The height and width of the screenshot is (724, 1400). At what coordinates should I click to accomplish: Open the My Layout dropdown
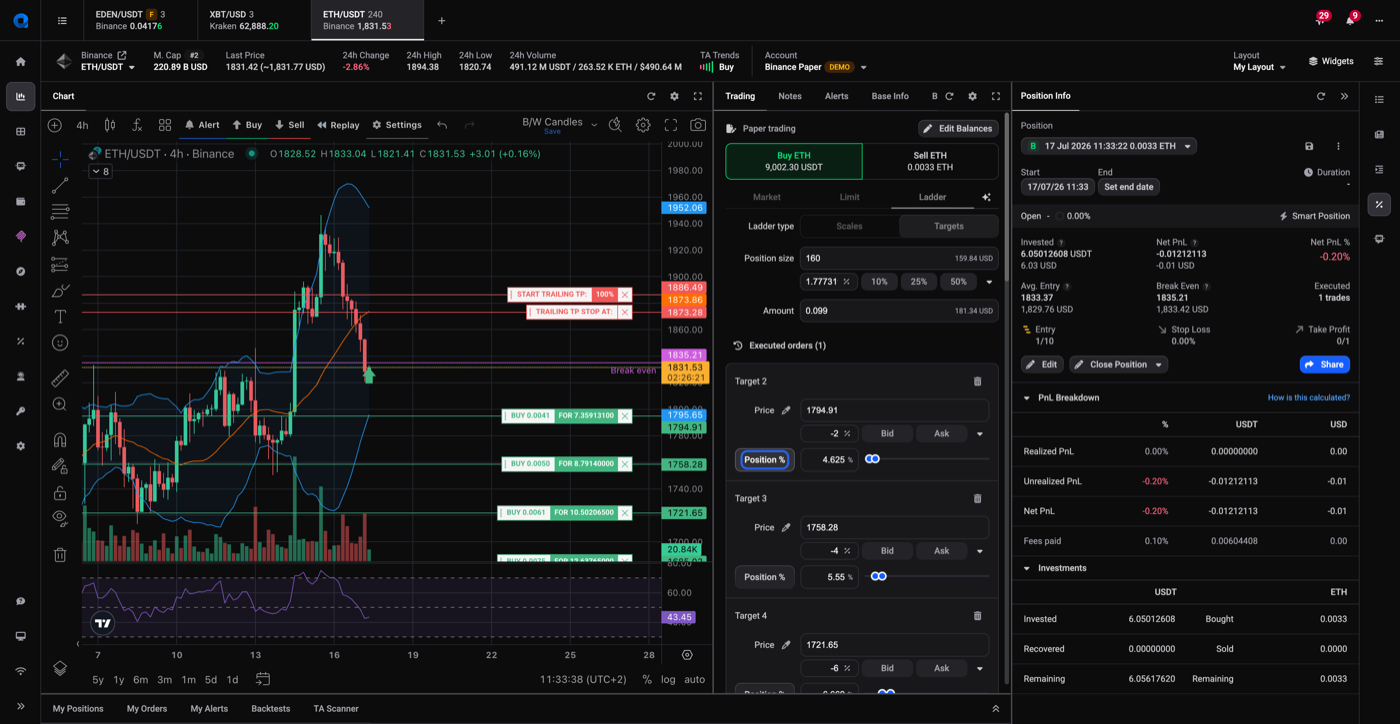[x=1260, y=67]
